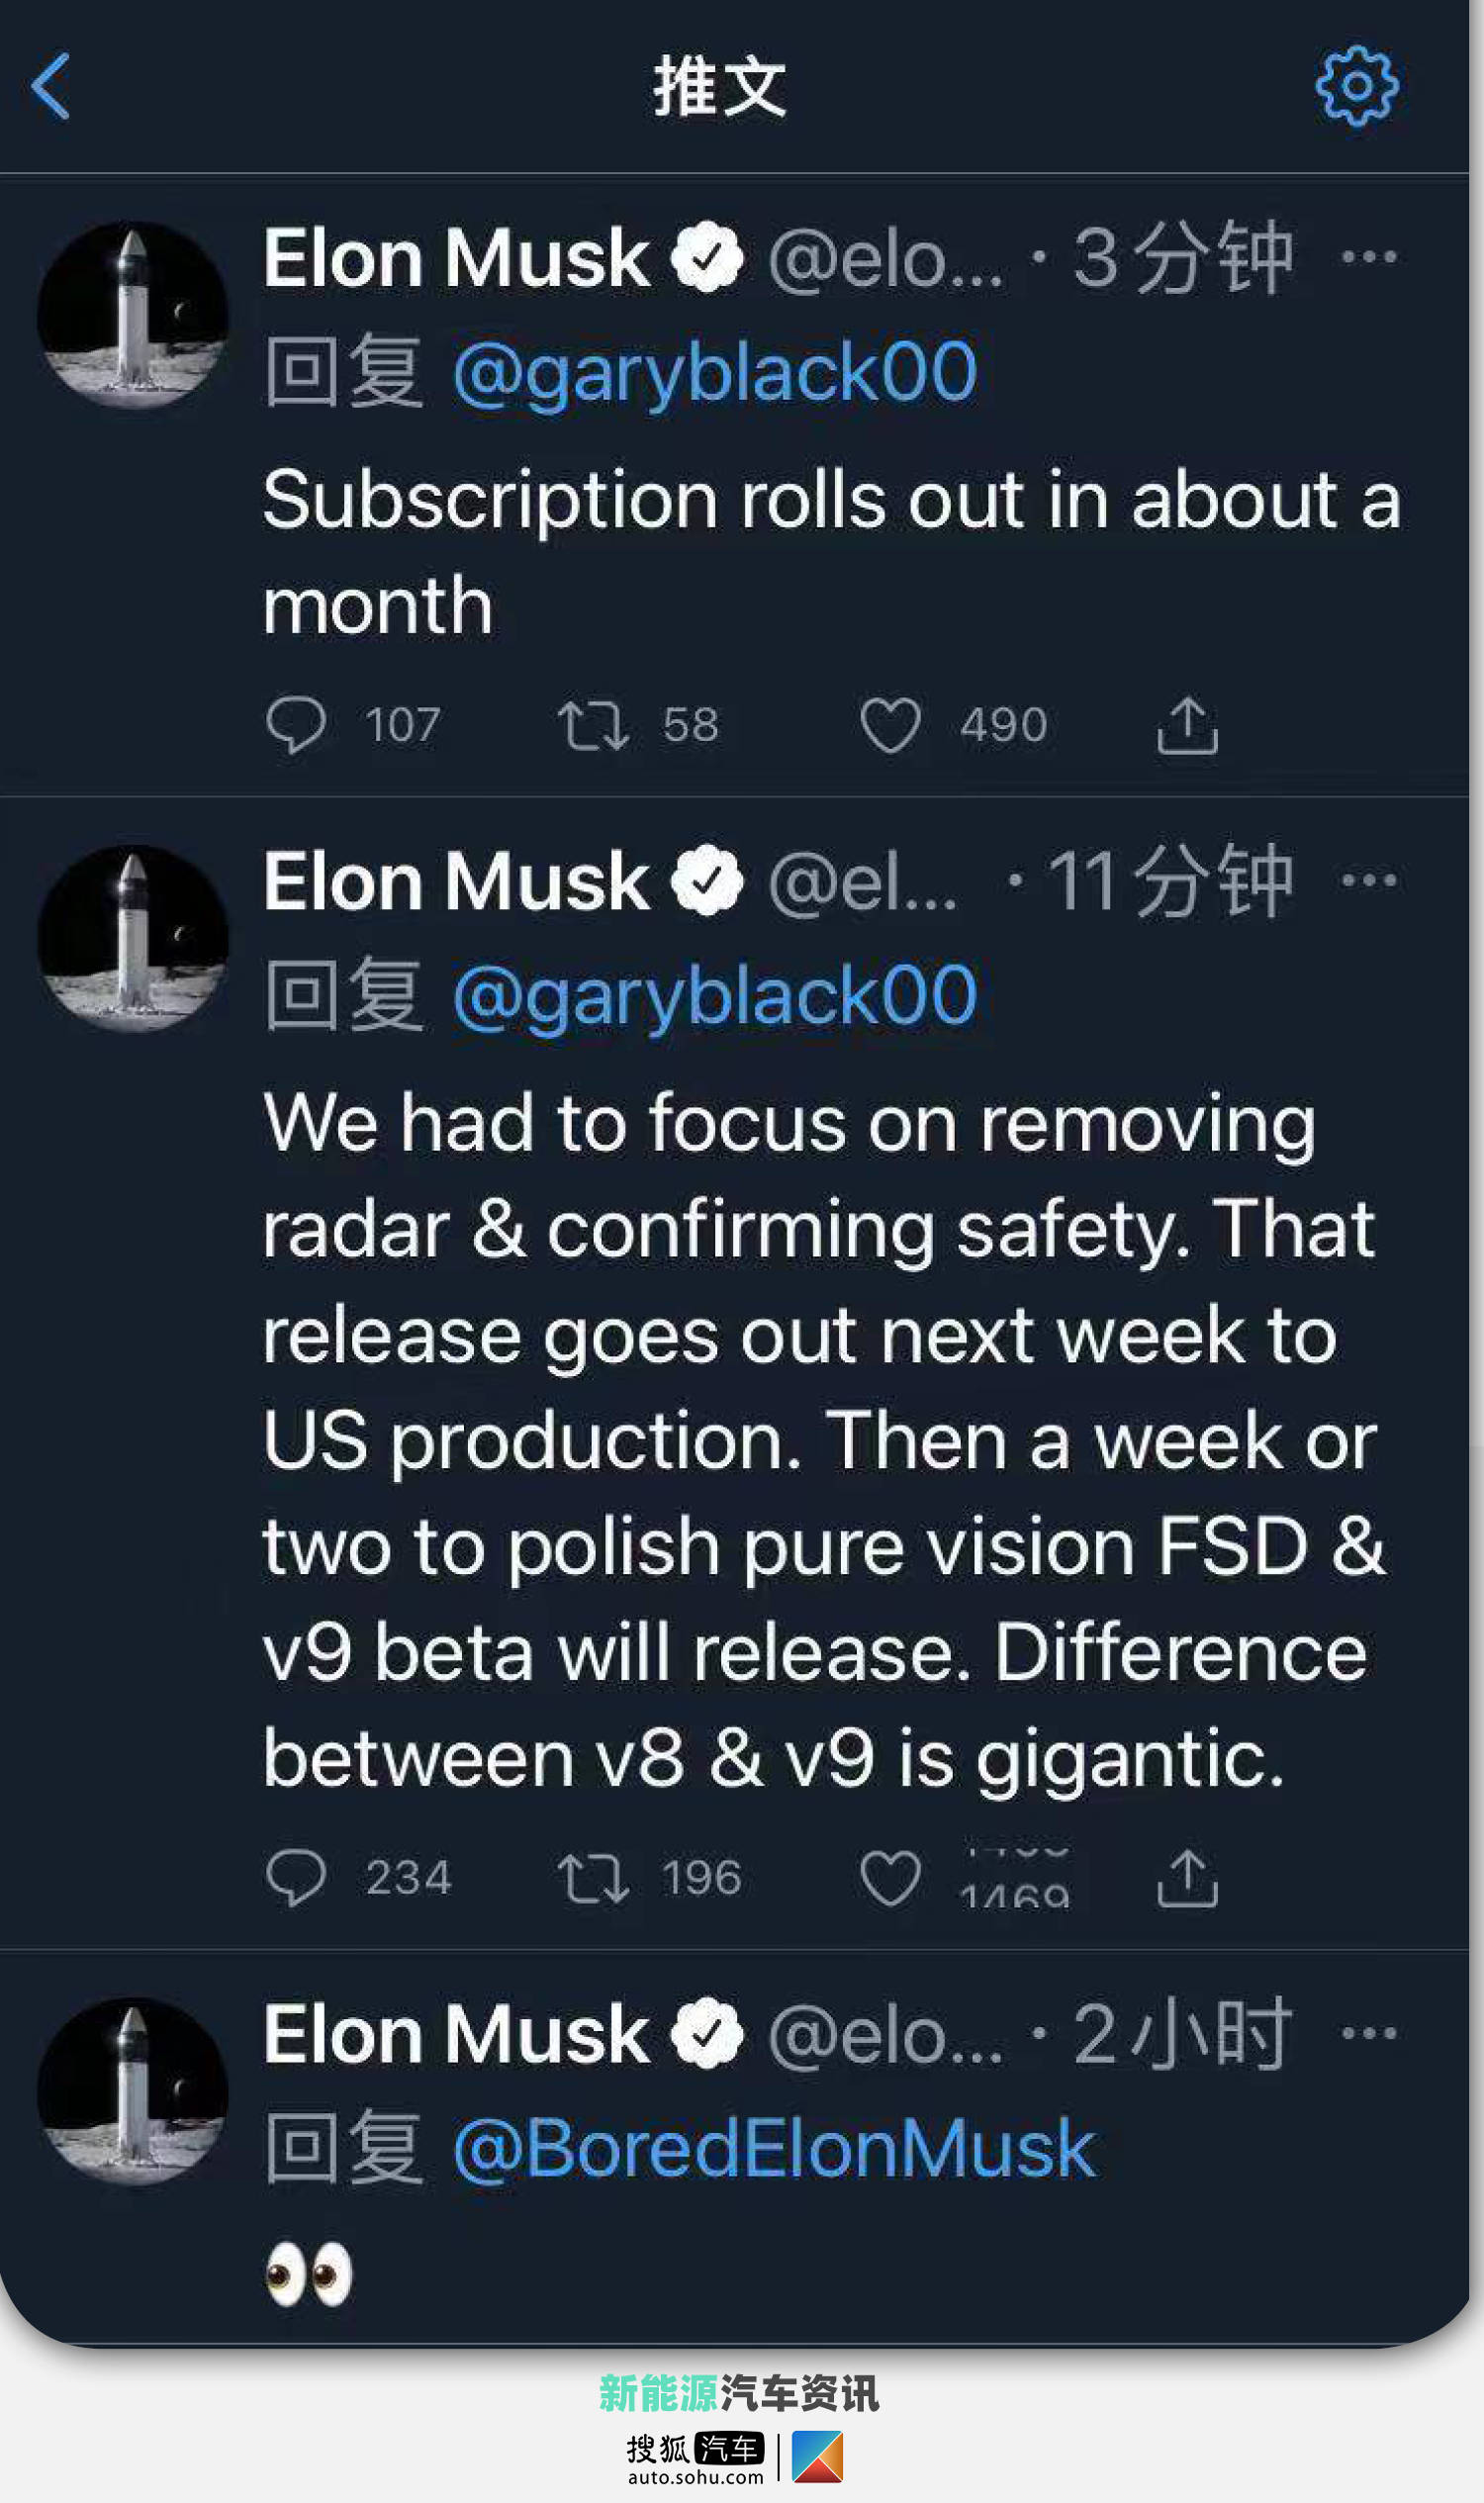The width and height of the screenshot is (1484, 2503).
Task: Open more options on the 3分钟 tweet
Action: (1368, 257)
